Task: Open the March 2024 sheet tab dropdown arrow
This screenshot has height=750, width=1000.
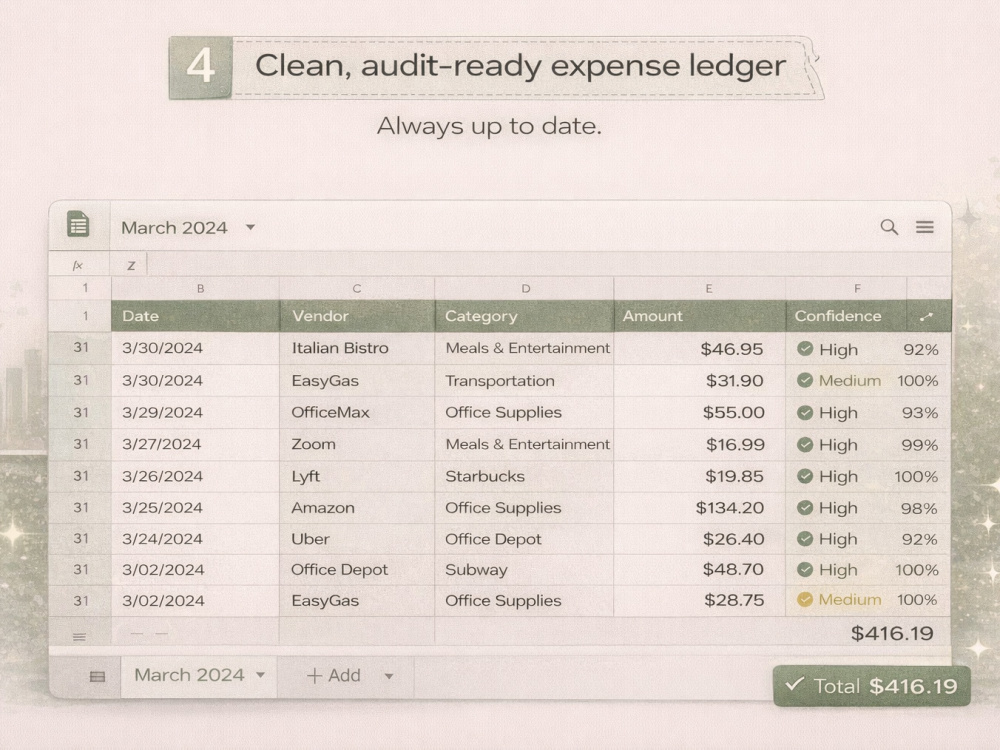Action: (x=260, y=675)
